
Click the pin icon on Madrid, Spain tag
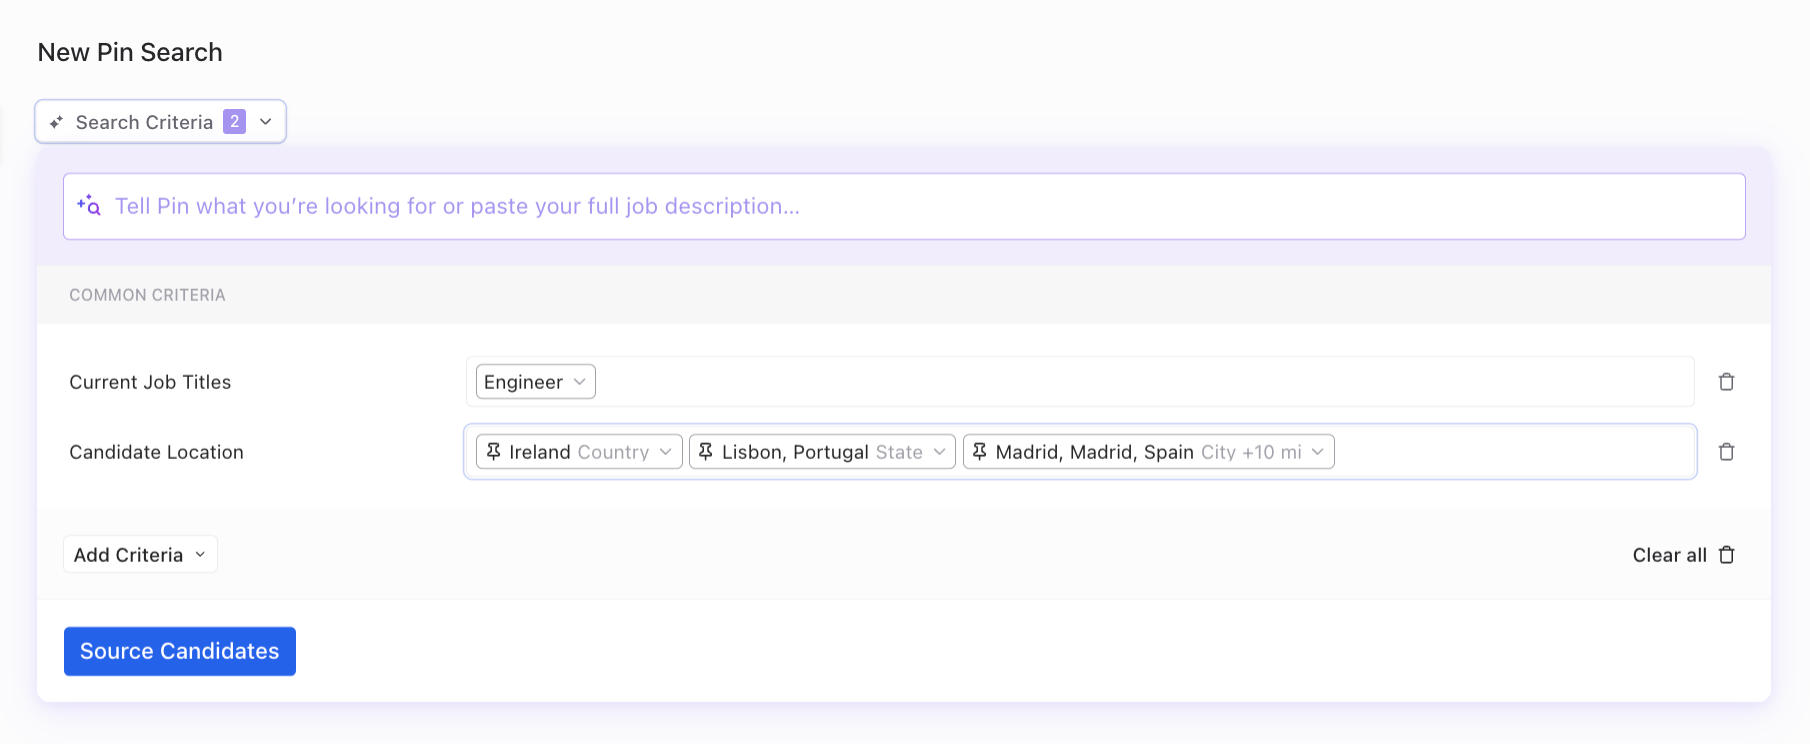980,452
